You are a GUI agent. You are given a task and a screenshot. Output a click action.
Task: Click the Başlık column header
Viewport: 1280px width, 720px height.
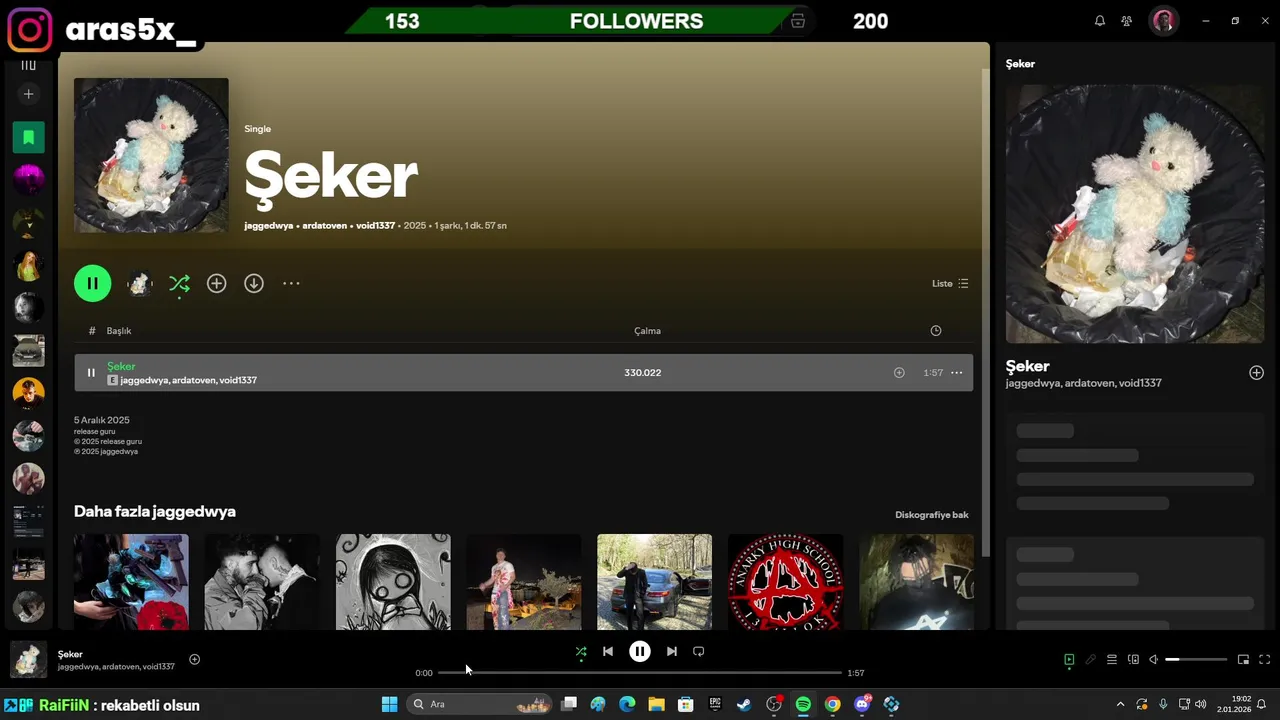pyautogui.click(x=119, y=331)
